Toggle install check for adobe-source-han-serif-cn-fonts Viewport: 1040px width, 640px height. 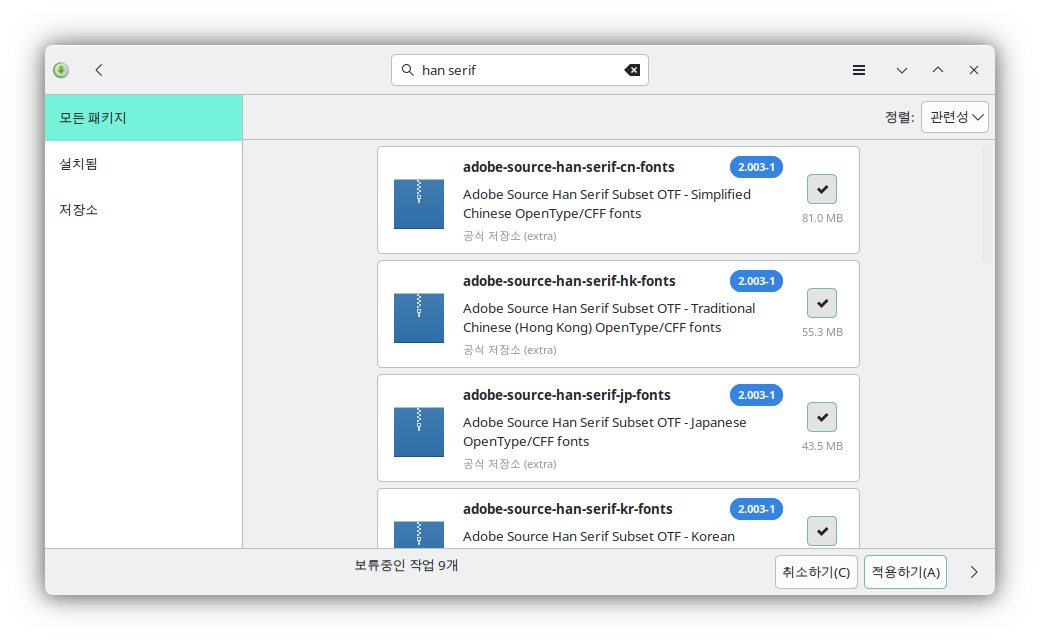click(822, 189)
